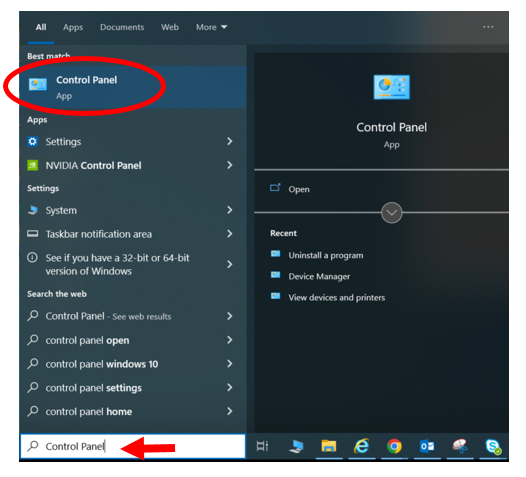Expand 'Control Panel - See web results' arrow

tap(230, 316)
